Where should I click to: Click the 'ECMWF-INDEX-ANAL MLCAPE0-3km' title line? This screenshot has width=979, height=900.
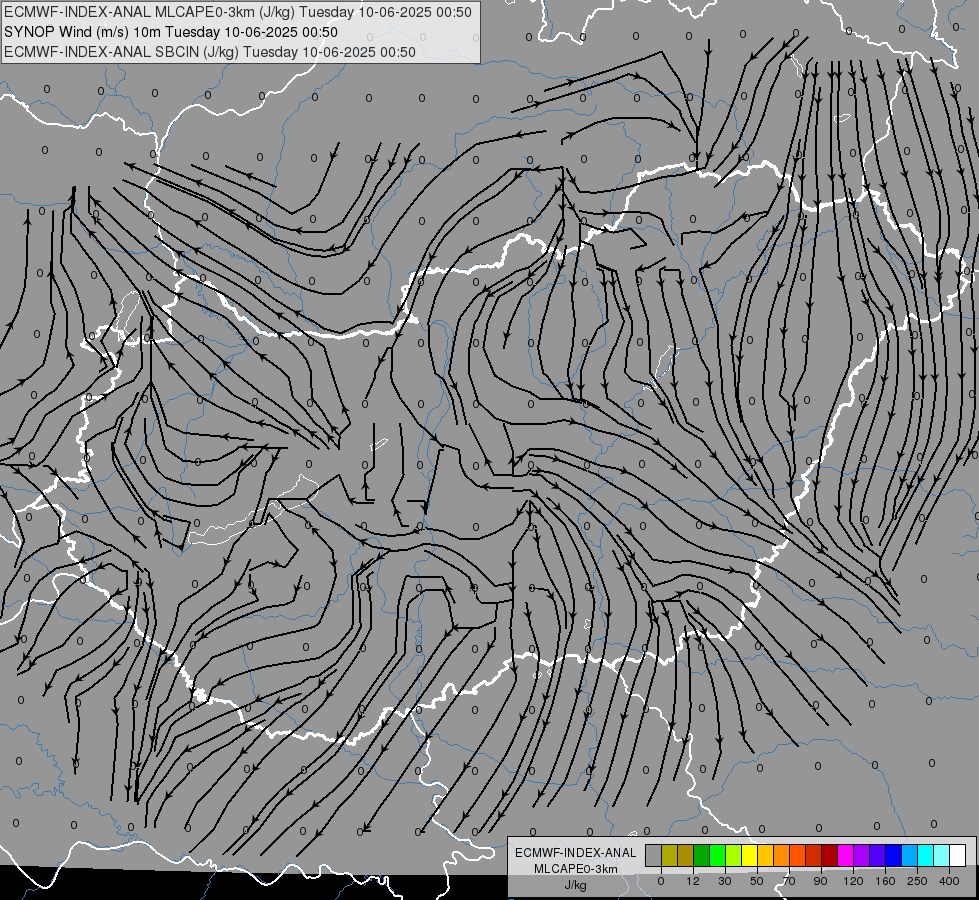(238, 12)
